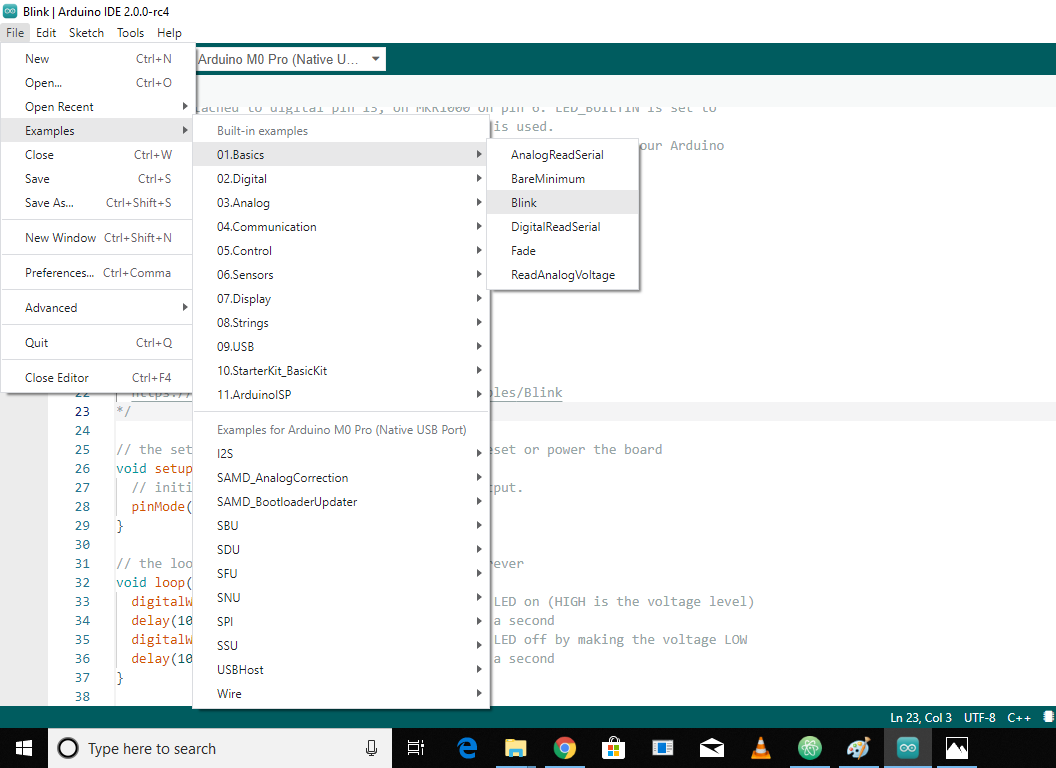Open the Tools menu
1056x768 pixels.
(130, 32)
